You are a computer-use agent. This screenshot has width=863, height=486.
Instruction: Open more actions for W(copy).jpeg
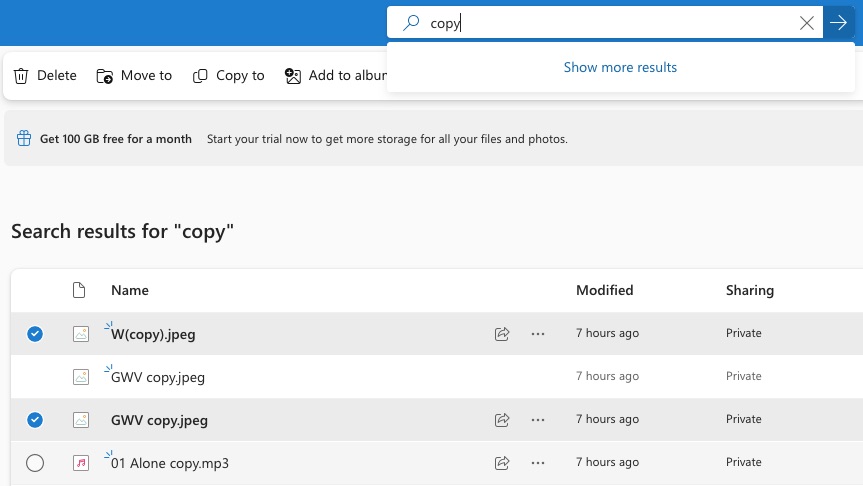coord(538,334)
